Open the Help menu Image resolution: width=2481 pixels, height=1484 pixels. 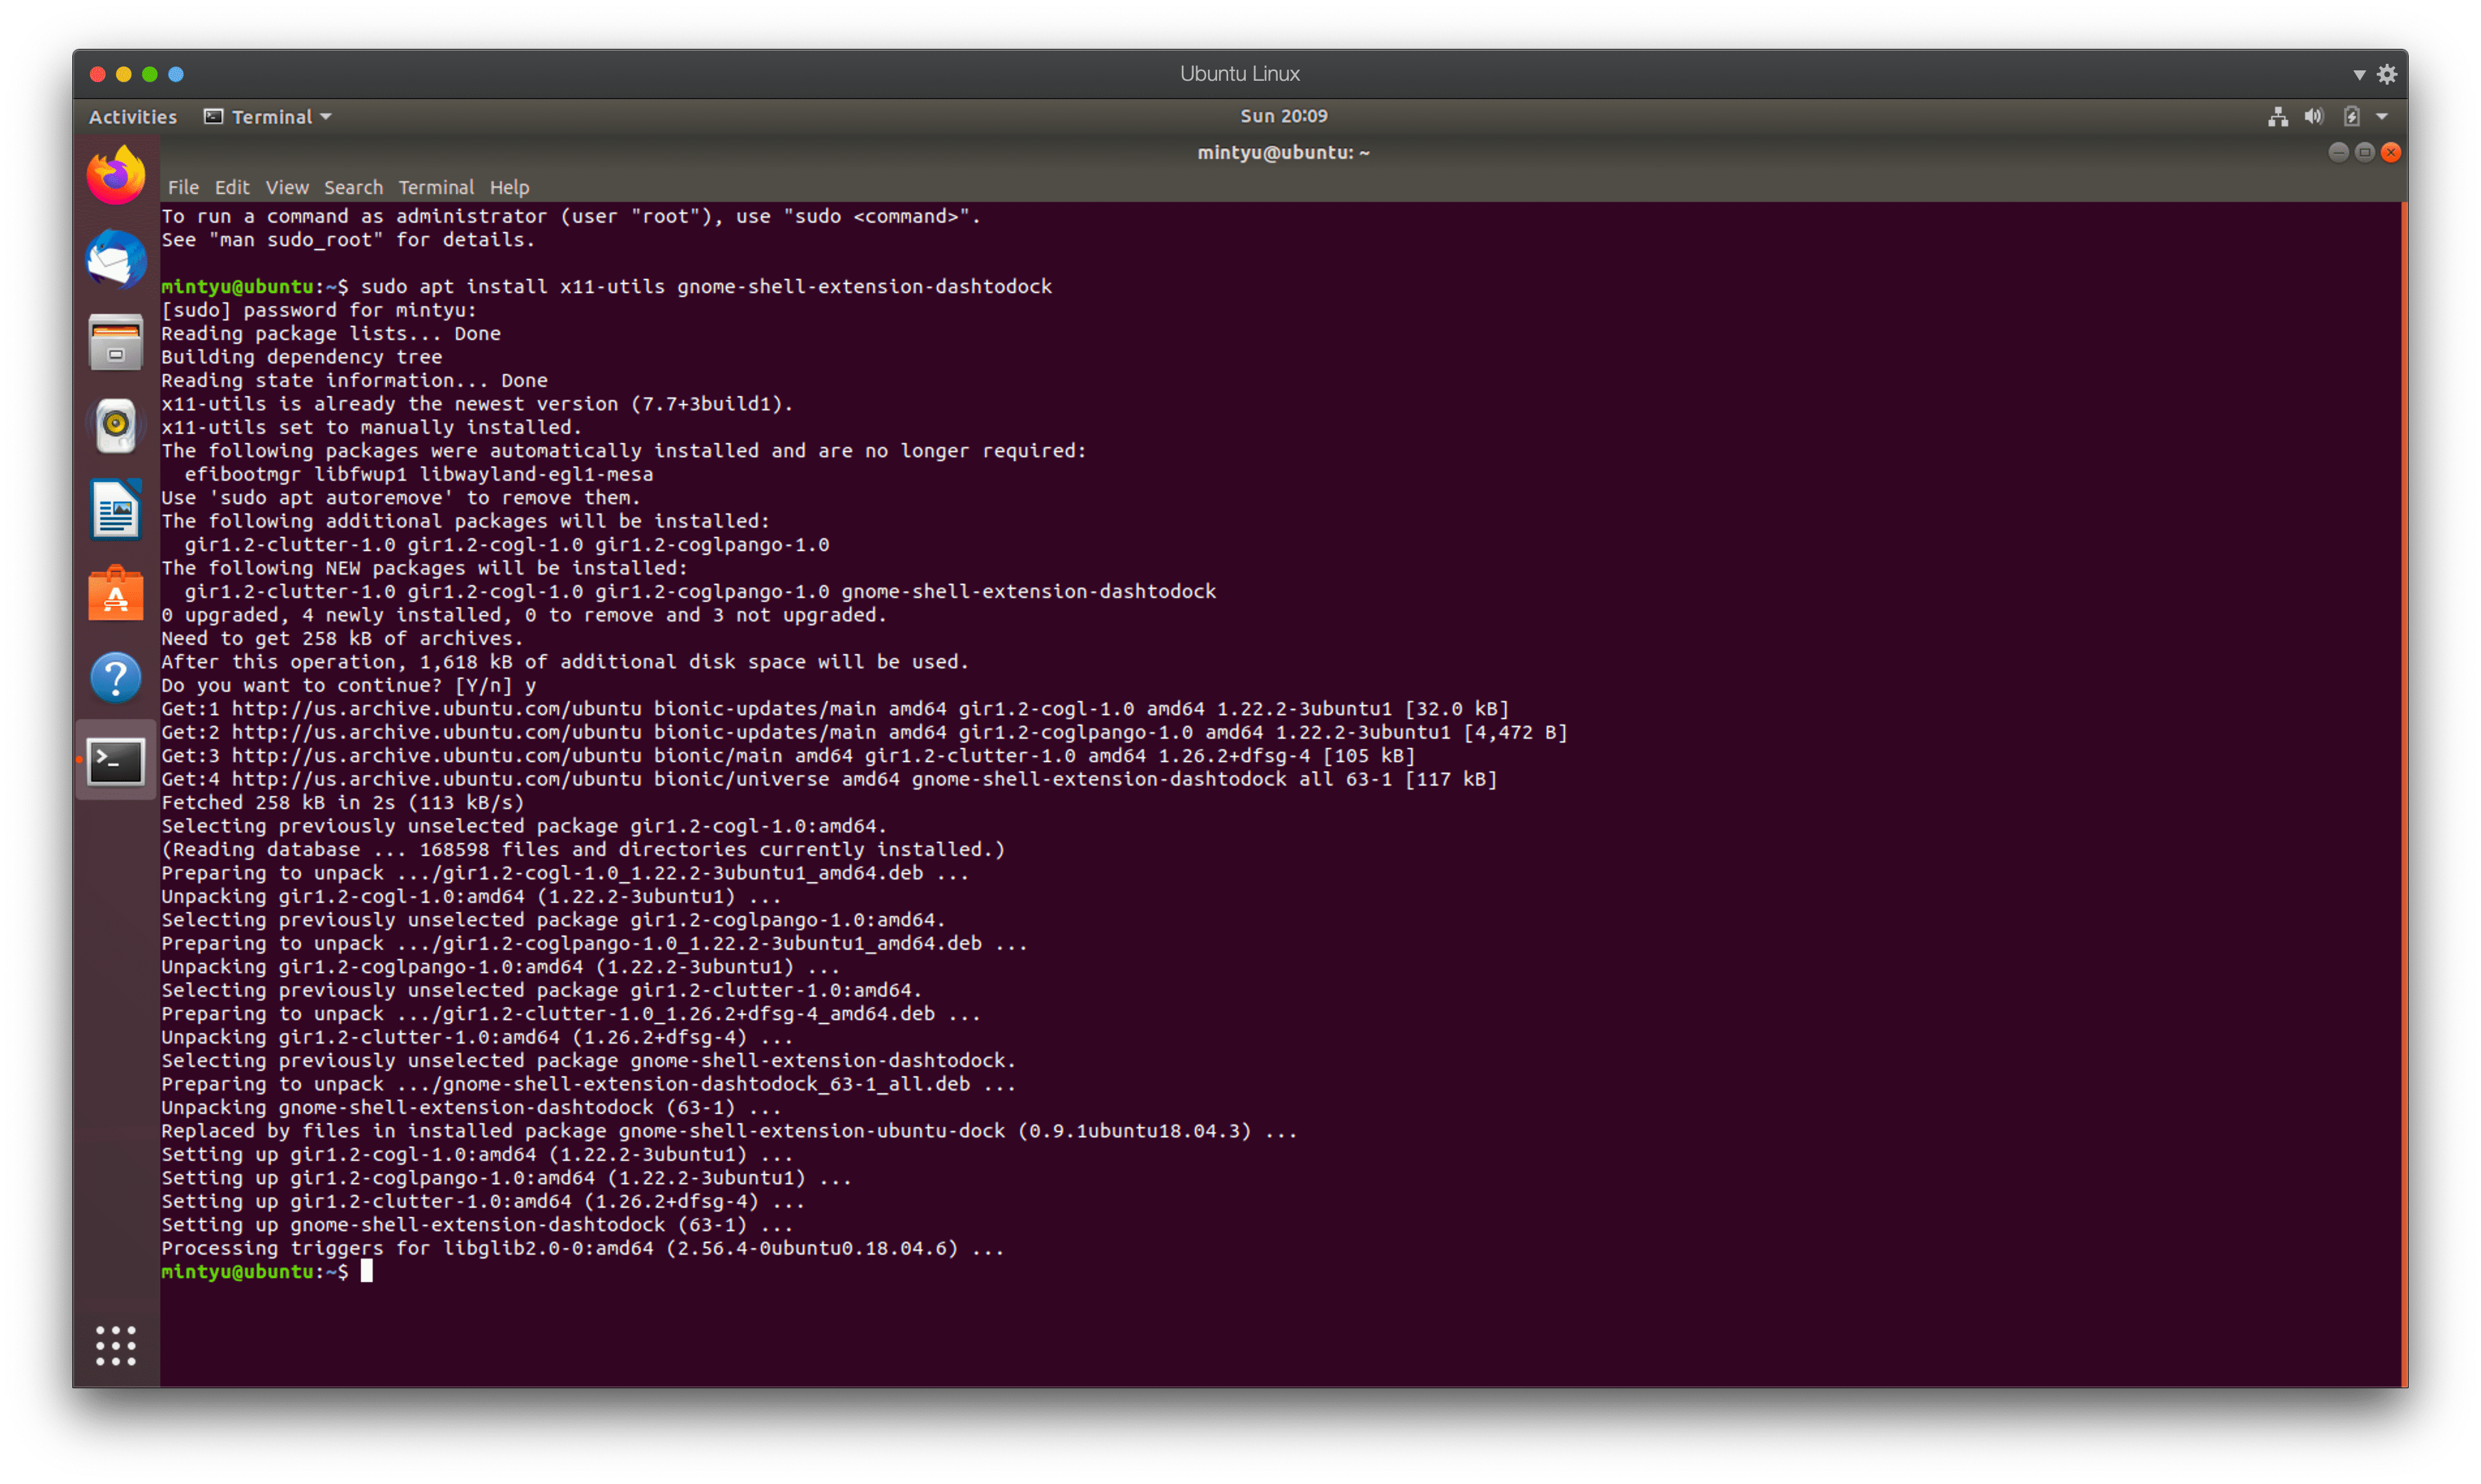pos(509,187)
